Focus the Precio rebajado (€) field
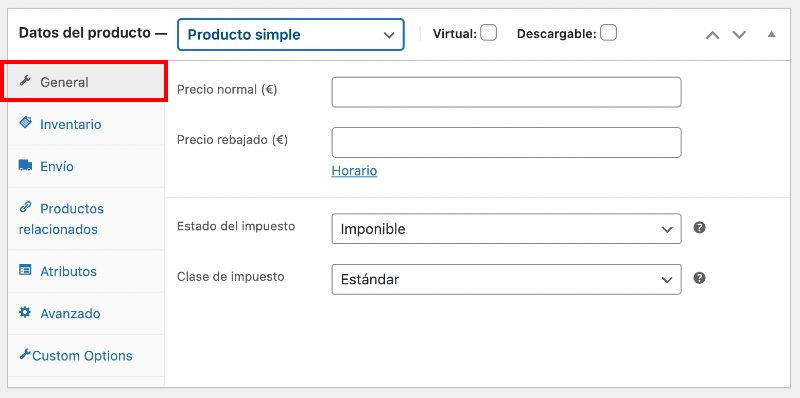The image size is (800, 398). tap(506, 142)
